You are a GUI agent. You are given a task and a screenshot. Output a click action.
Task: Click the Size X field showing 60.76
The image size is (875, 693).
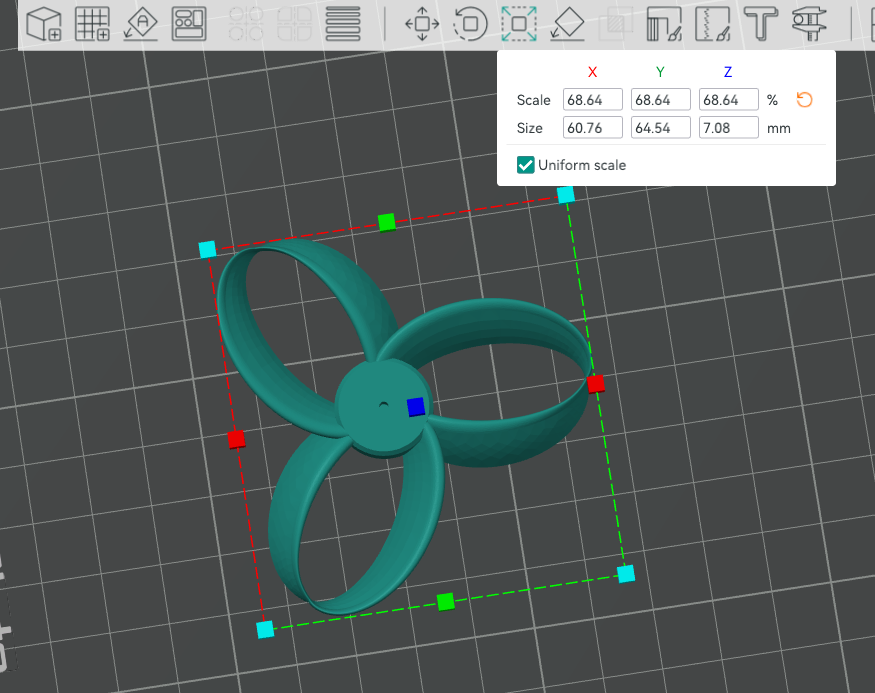593,128
